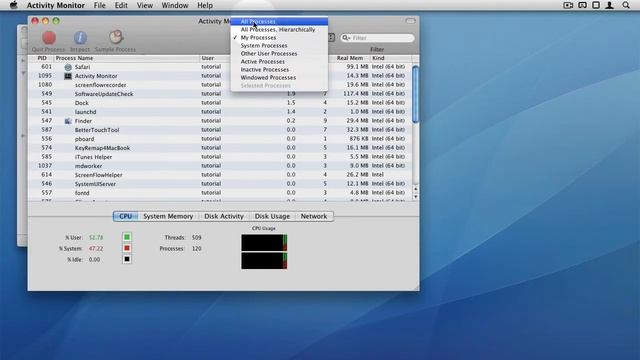The height and width of the screenshot is (360, 640).
Task: Select Other User Processes option
Action: pyautogui.click(x=279, y=53)
